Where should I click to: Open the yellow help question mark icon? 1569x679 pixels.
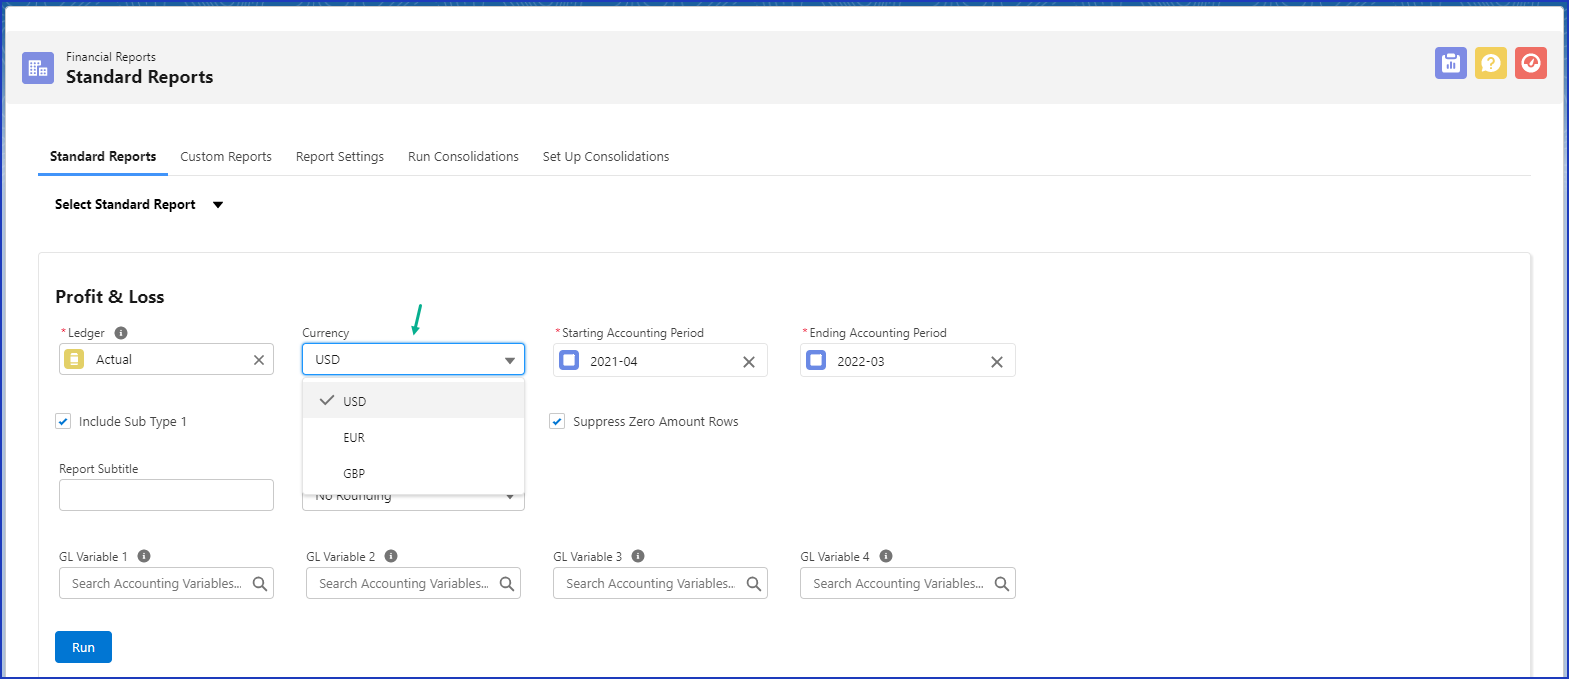click(x=1490, y=63)
